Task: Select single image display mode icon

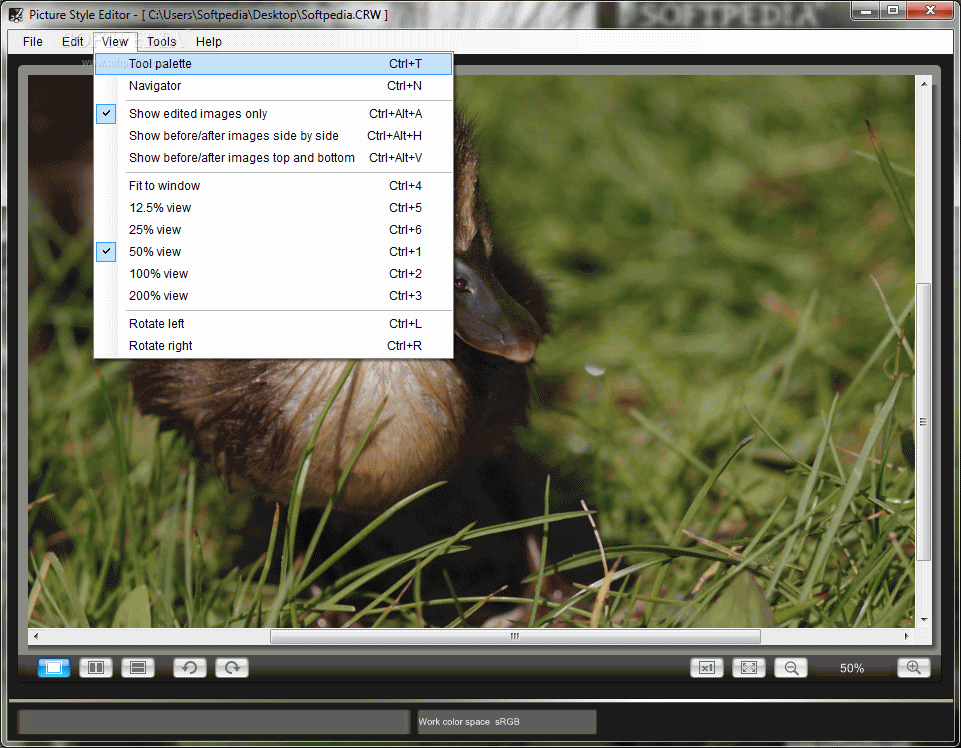Action: click(54, 667)
